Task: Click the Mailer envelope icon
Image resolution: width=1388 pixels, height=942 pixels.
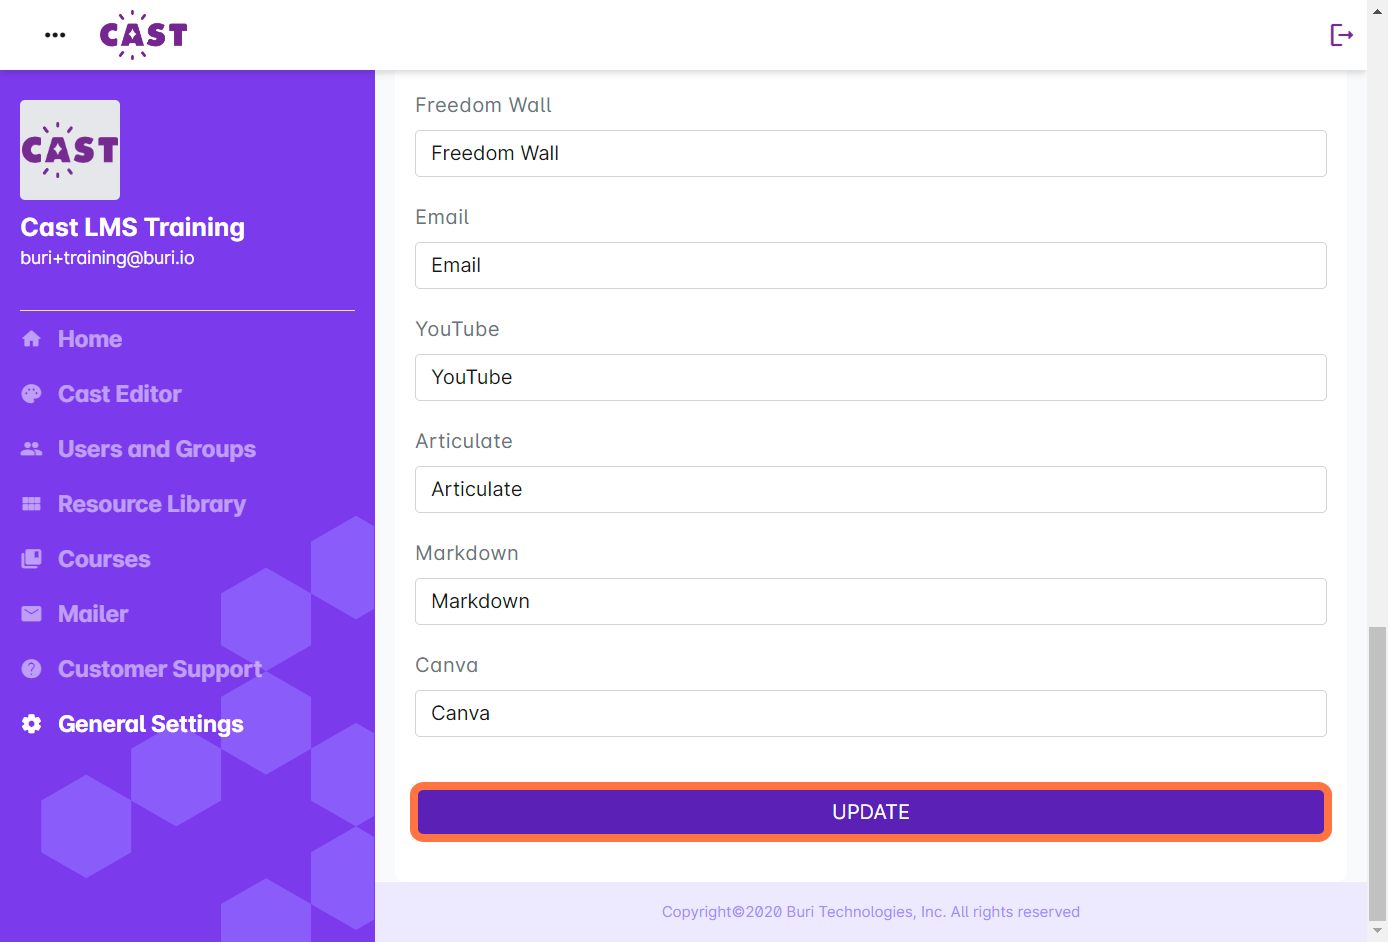Action: pos(32,614)
